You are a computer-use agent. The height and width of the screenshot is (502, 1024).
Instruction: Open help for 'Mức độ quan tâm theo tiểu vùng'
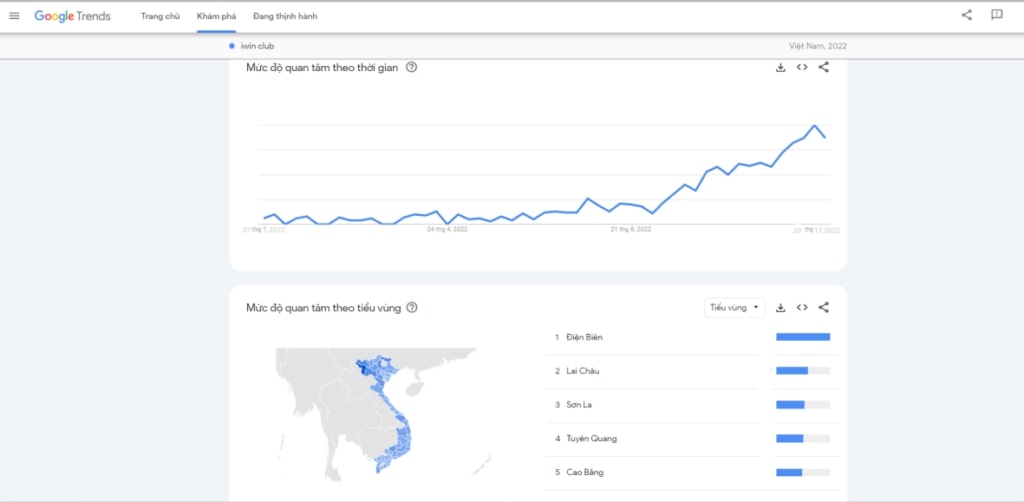pos(412,308)
